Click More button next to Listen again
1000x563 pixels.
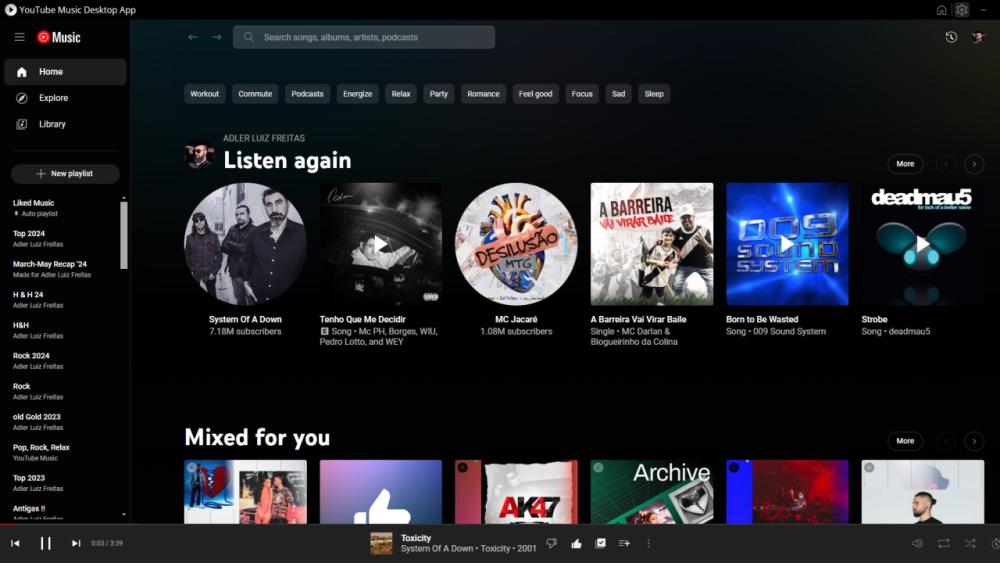point(905,164)
